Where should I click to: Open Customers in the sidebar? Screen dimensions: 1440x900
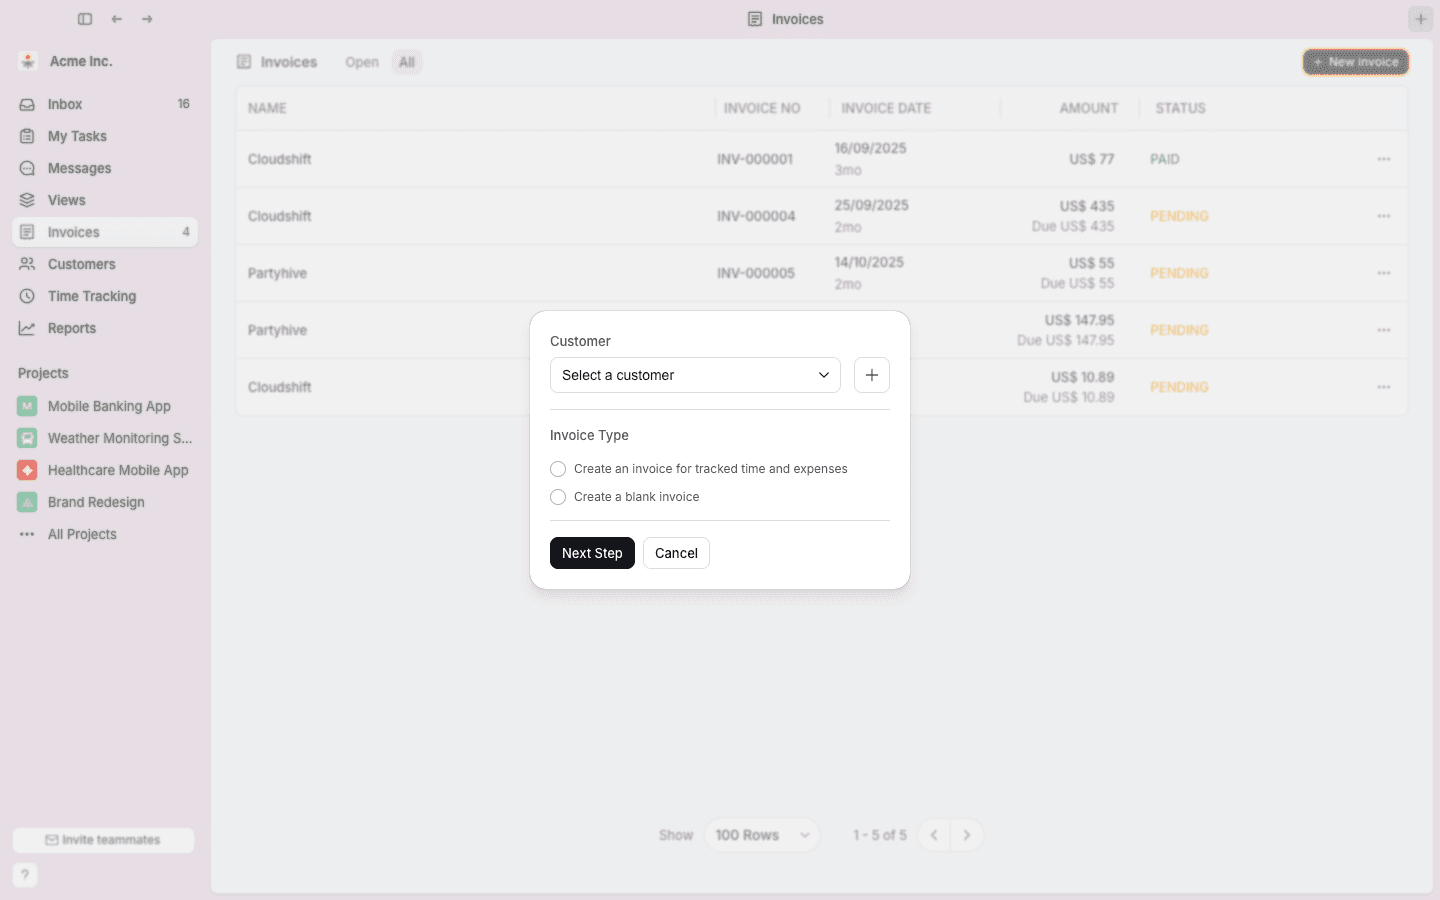[105, 264]
